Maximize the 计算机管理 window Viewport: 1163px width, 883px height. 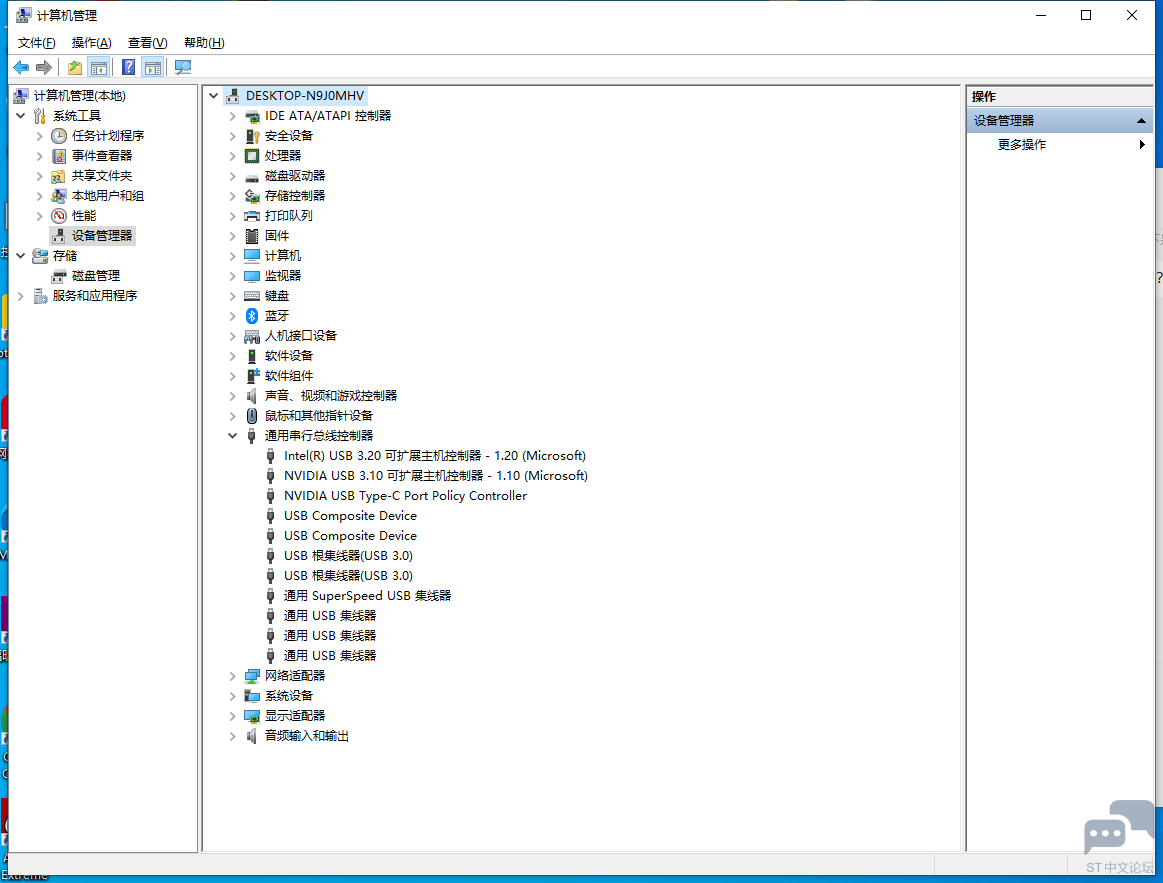tap(1086, 15)
